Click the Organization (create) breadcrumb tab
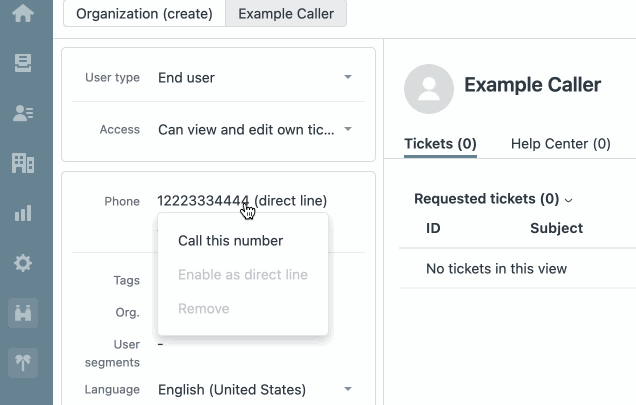The height and width of the screenshot is (405, 636). coord(144,14)
